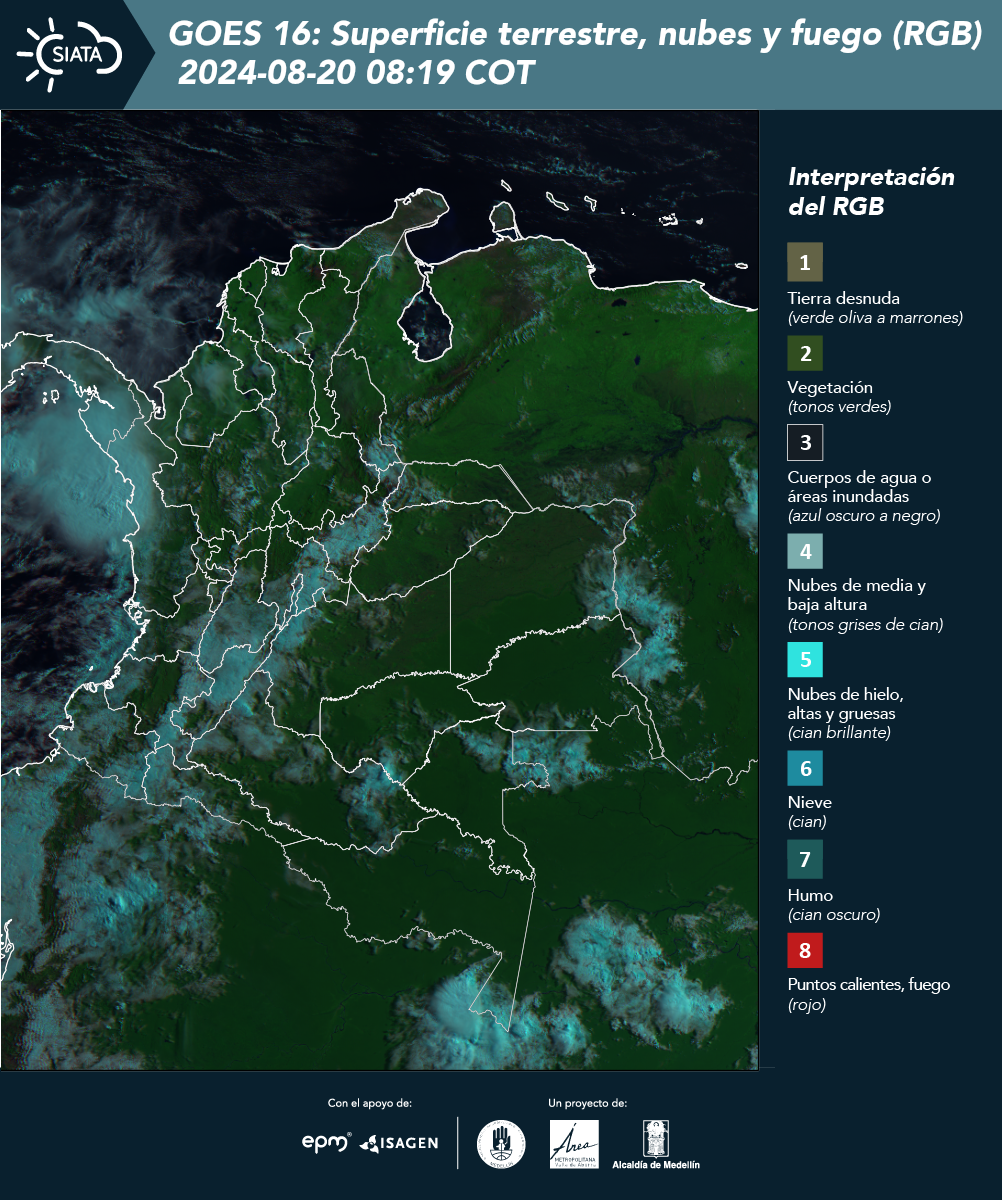The height and width of the screenshot is (1200, 1002).
Task: Click the circular seal logo in the footer
Action: point(501,1144)
